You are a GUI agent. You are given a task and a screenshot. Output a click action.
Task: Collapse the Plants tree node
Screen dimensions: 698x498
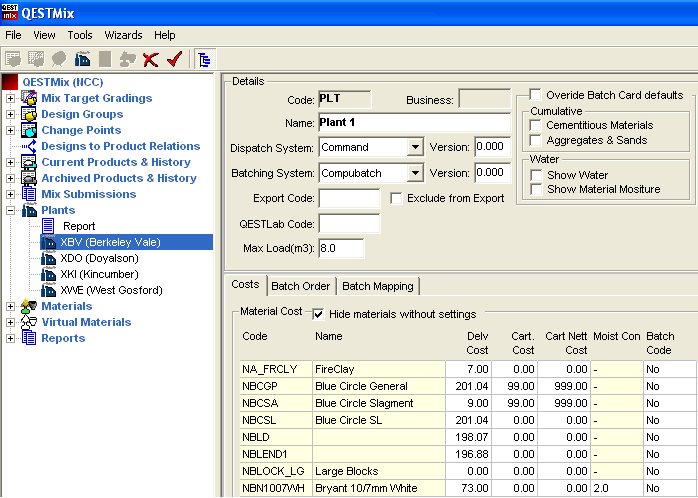[11, 210]
